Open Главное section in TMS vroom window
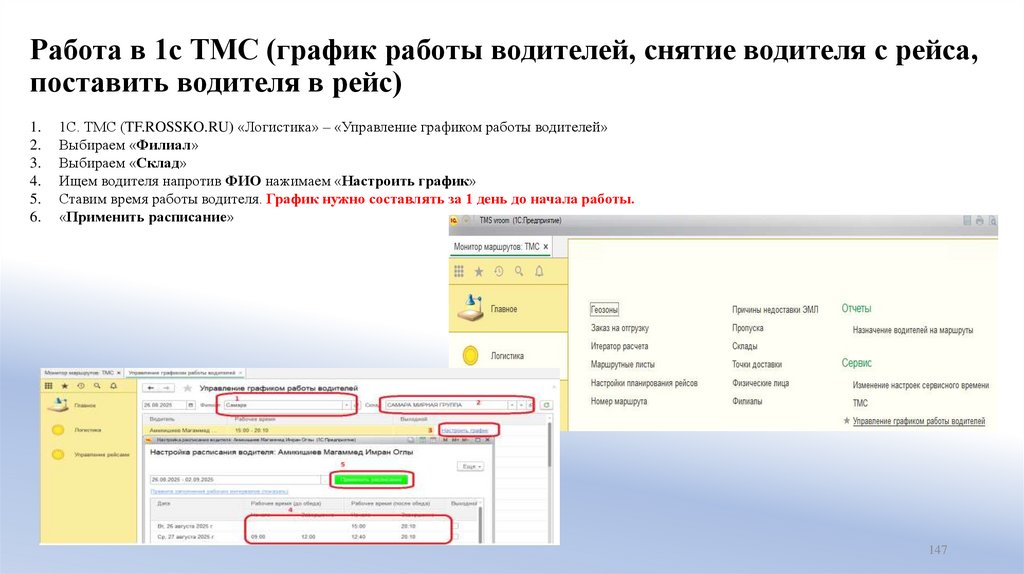The height and width of the screenshot is (574, 1024). pyautogui.click(x=508, y=309)
